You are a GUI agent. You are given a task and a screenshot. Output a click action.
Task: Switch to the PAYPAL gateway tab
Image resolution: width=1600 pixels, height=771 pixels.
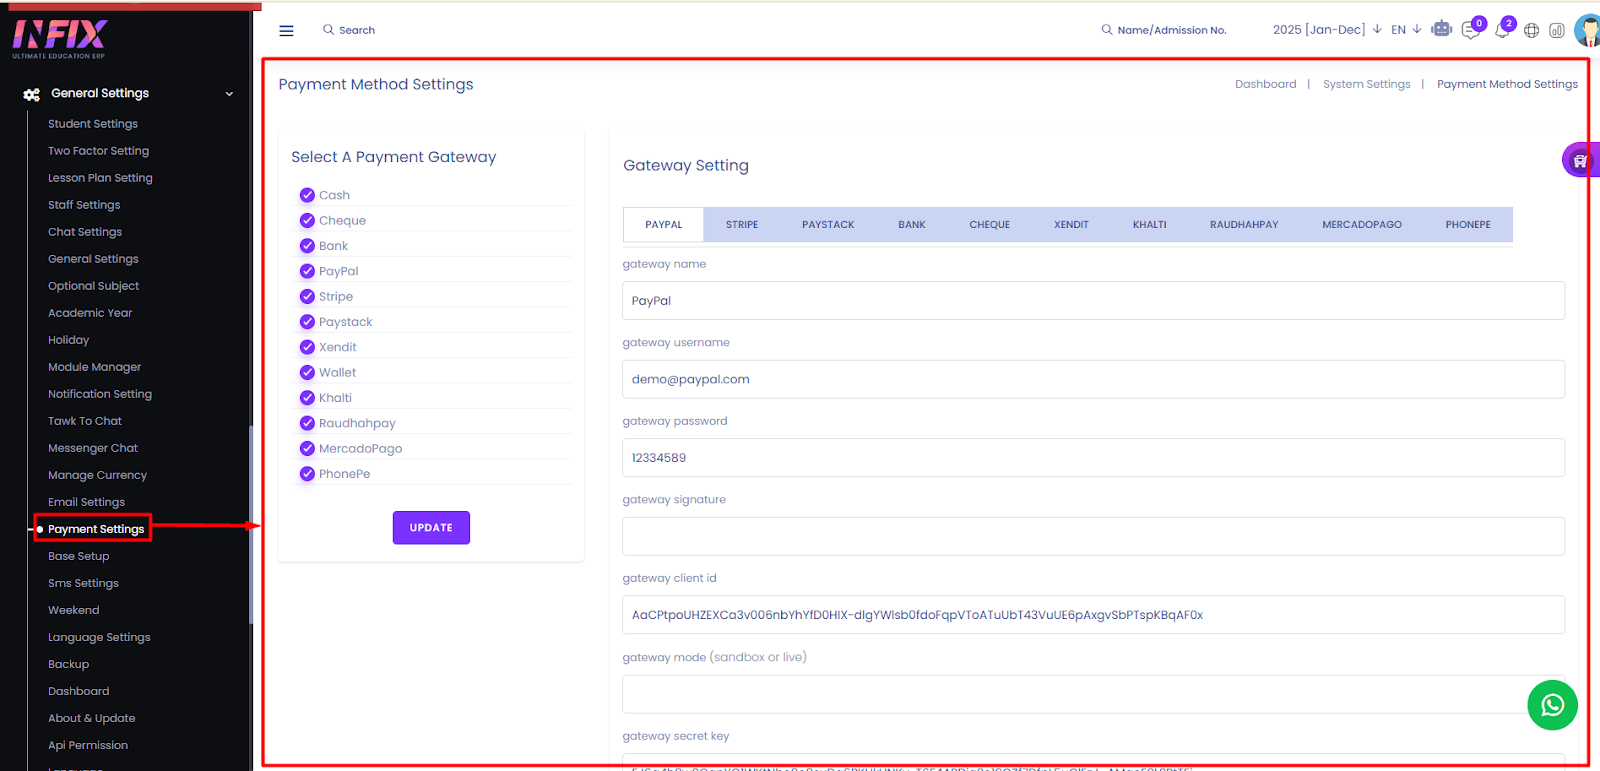coord(664,225)
